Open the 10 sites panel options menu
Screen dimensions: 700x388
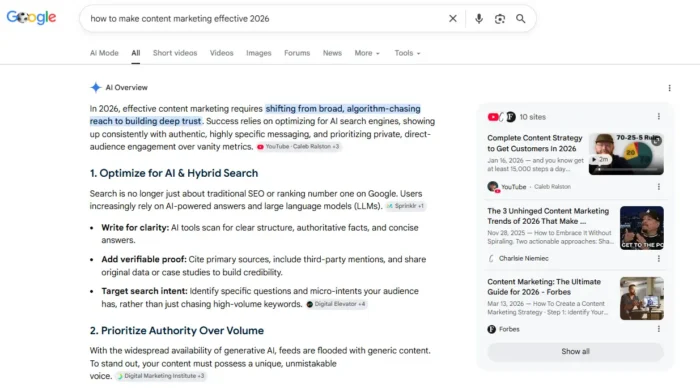point(658,117)
